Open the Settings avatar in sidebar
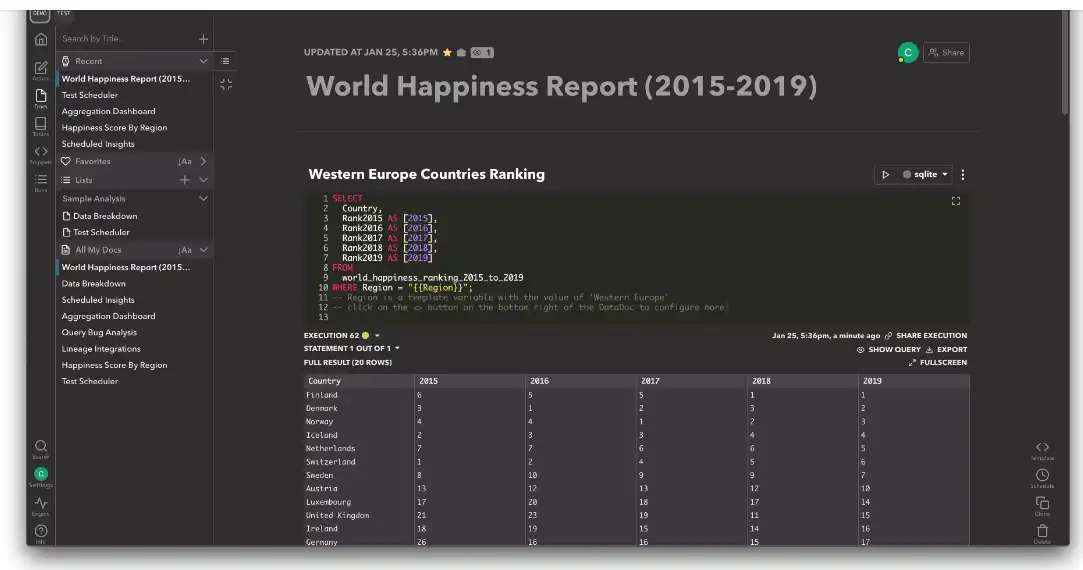Image resolution: width=1083 pixels, height=570 pixels. pos(41,474)
